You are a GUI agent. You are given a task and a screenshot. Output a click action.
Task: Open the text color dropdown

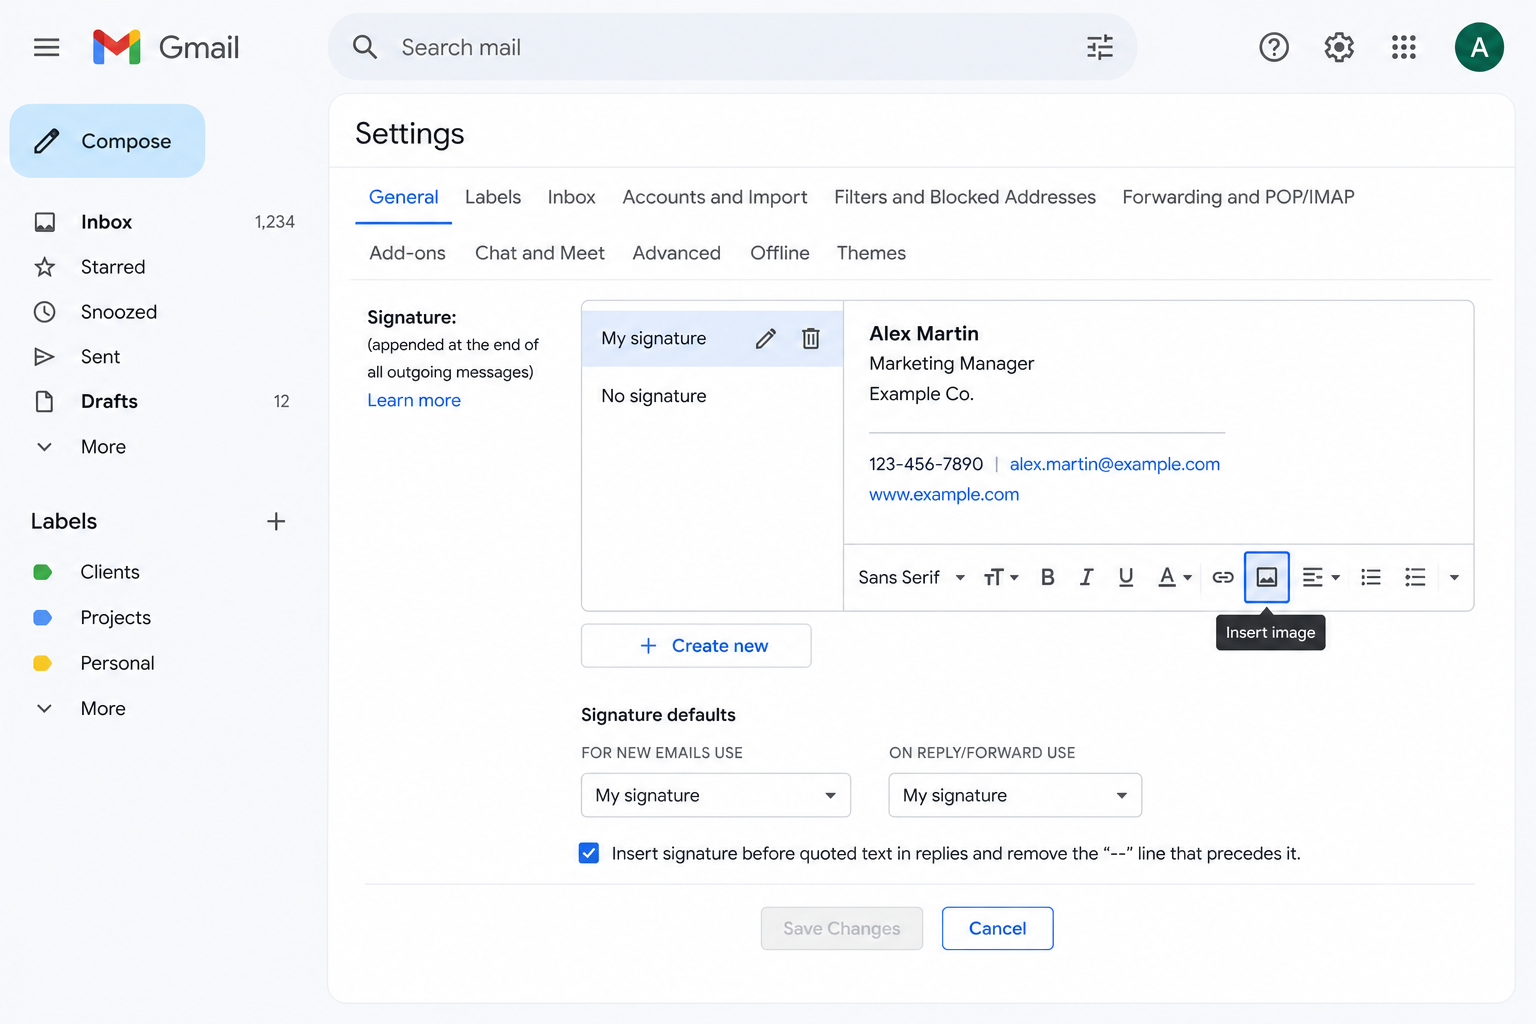tap(1174, 577)
